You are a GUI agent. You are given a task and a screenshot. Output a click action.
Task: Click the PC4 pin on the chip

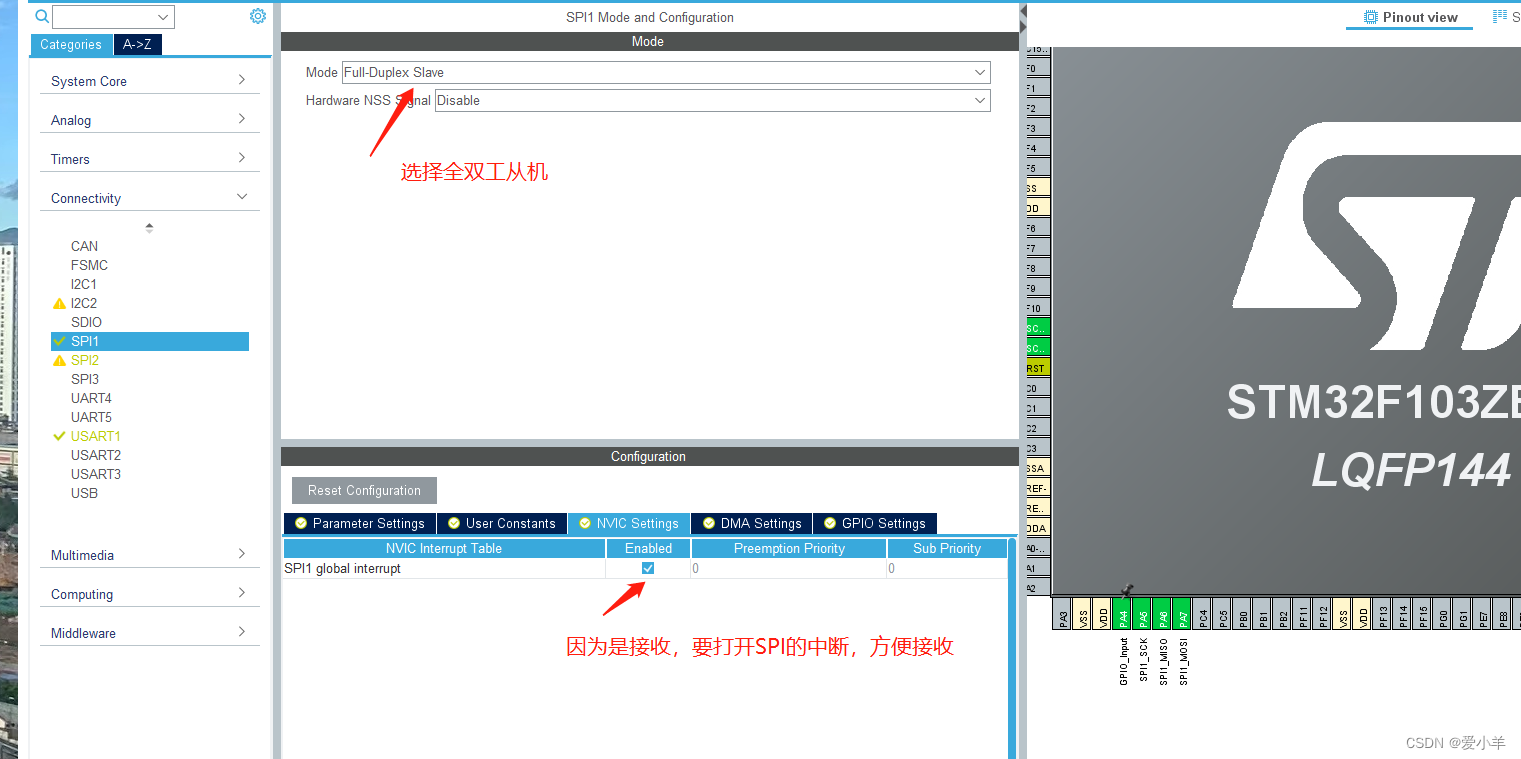click(x=1203, y=614)
